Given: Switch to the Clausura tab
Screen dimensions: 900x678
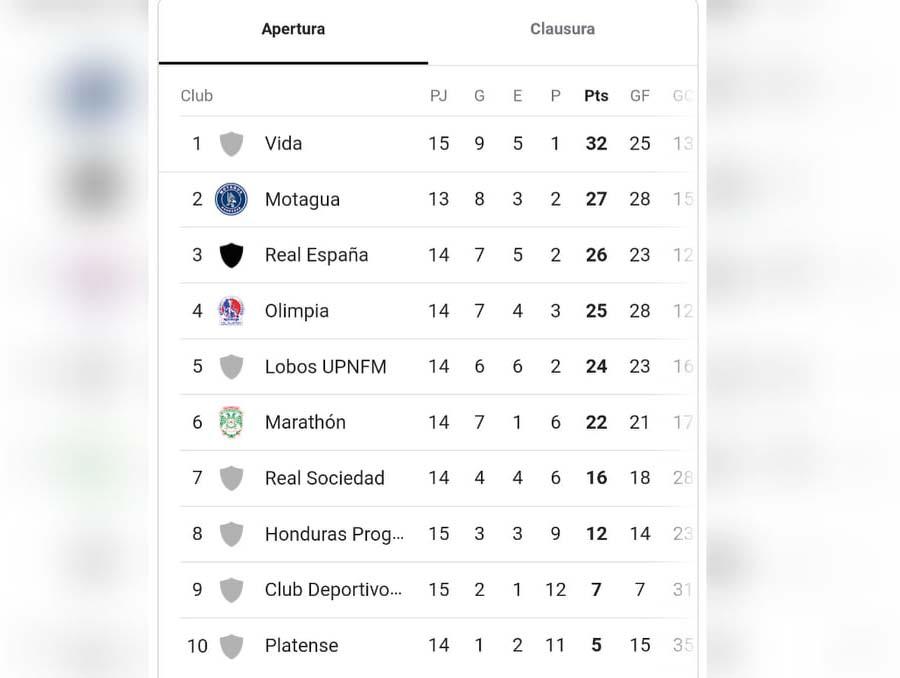Looking at the screenshot, I should click(x=562, y=29).
